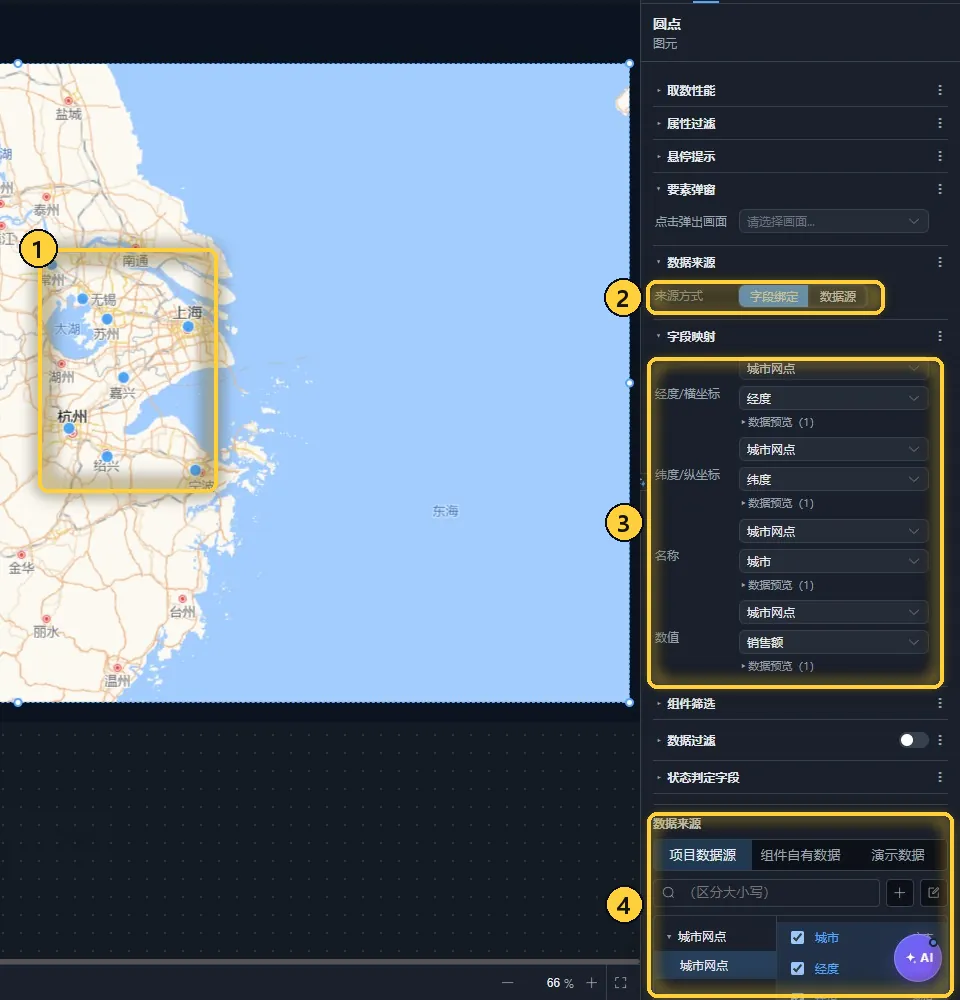Zoom out the canvas with minus icon

click(508, 983)
